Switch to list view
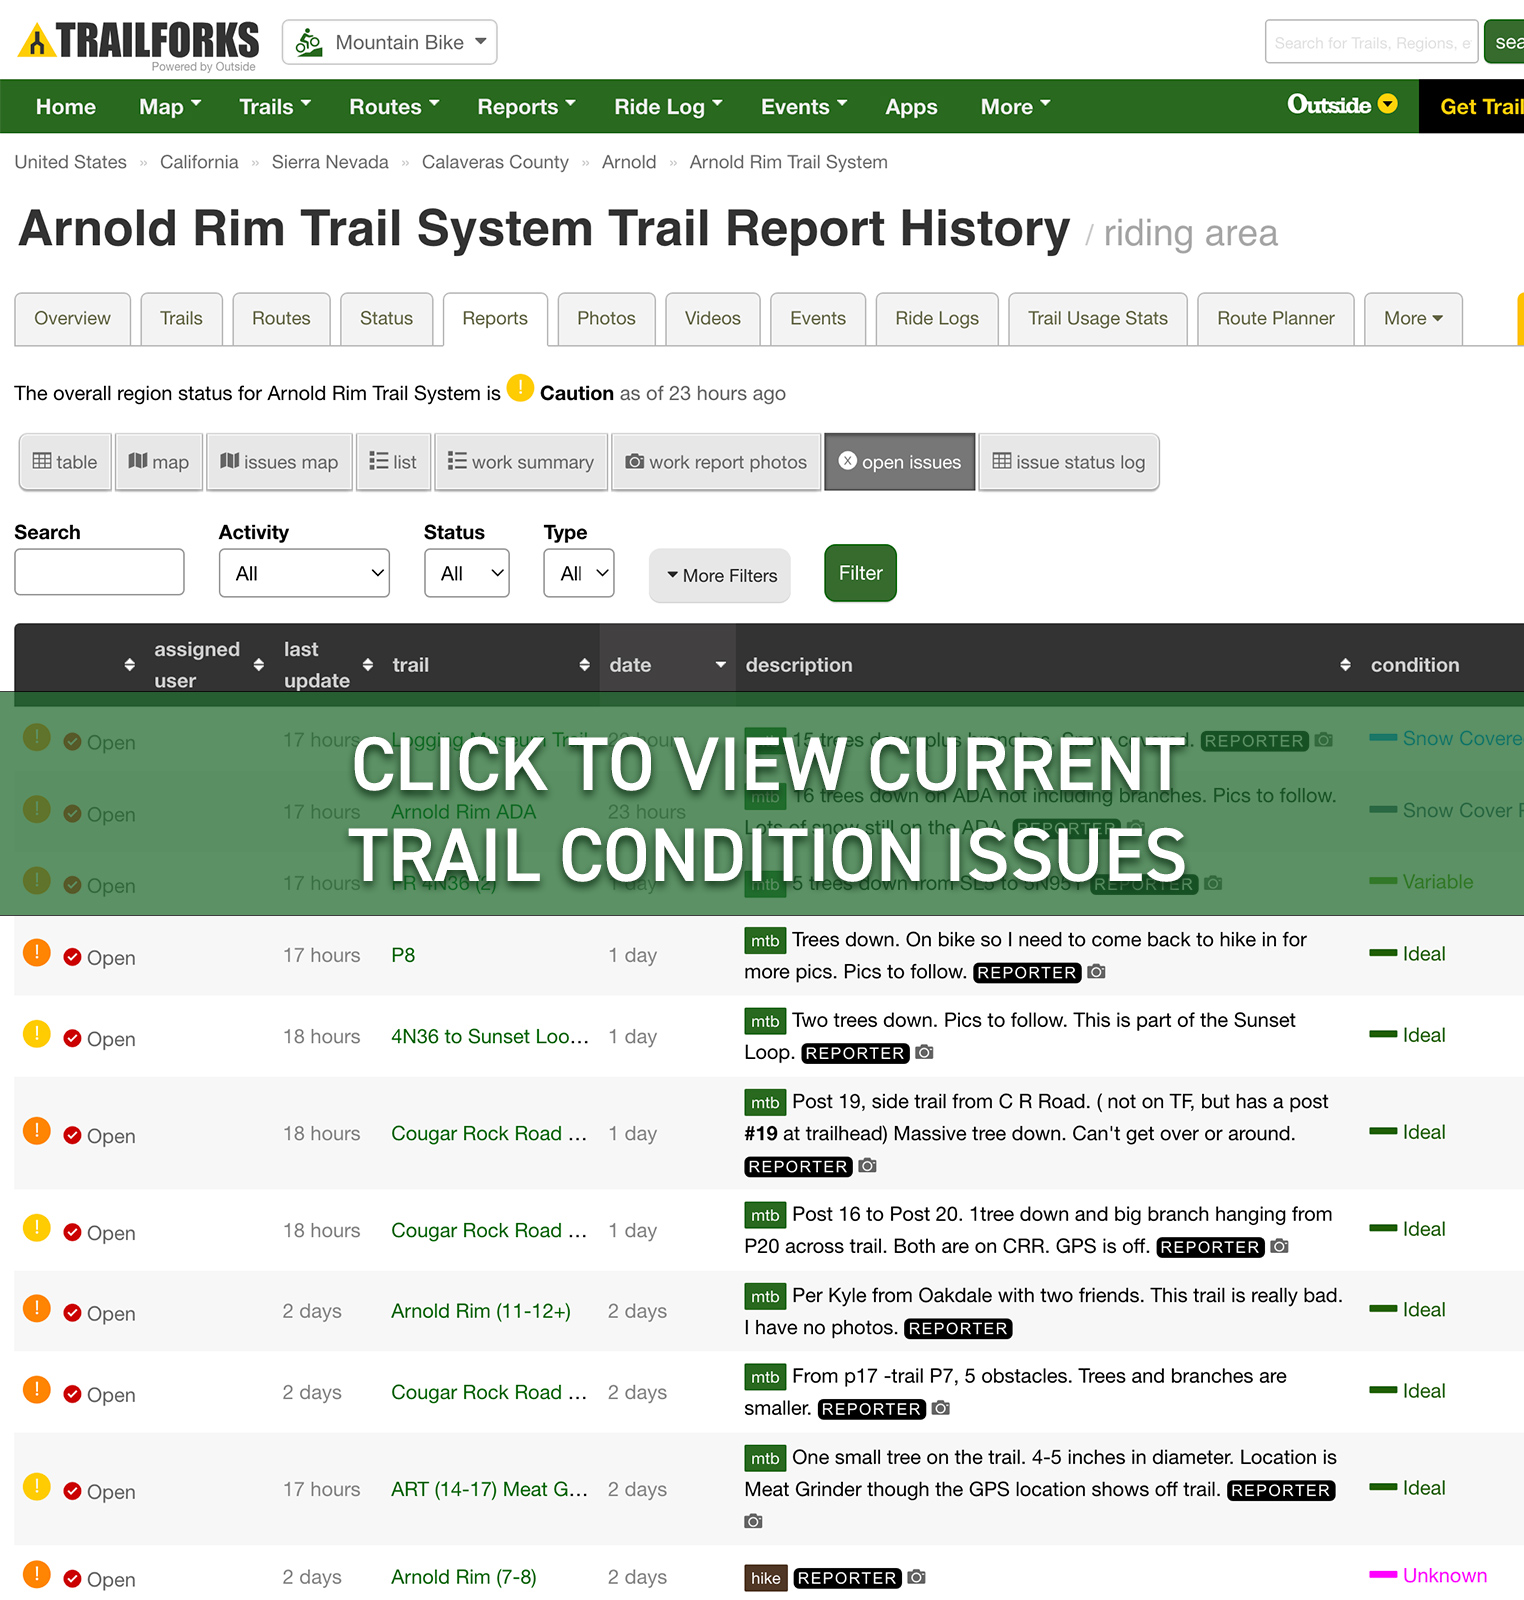Image resolution: width=1524 pixels, height=1600 pixels. coord(393,462)
